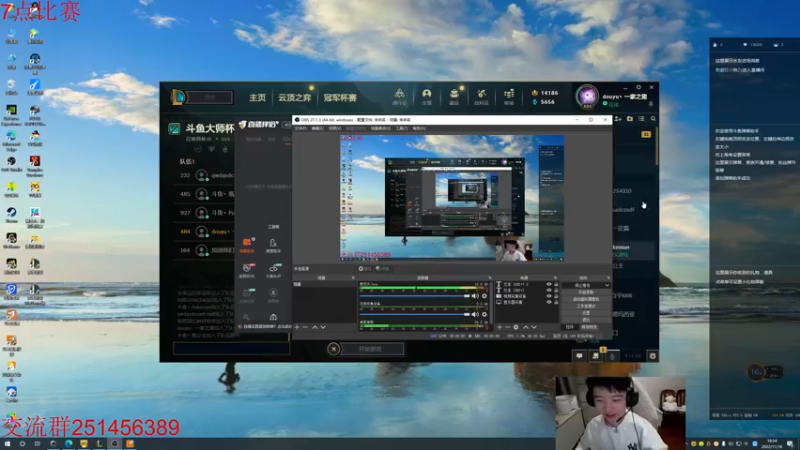The width and height of the screenshot is (800, 450).
Task: Open the League client Loot (战利品) icon
Action: click(x=481, y=96)
